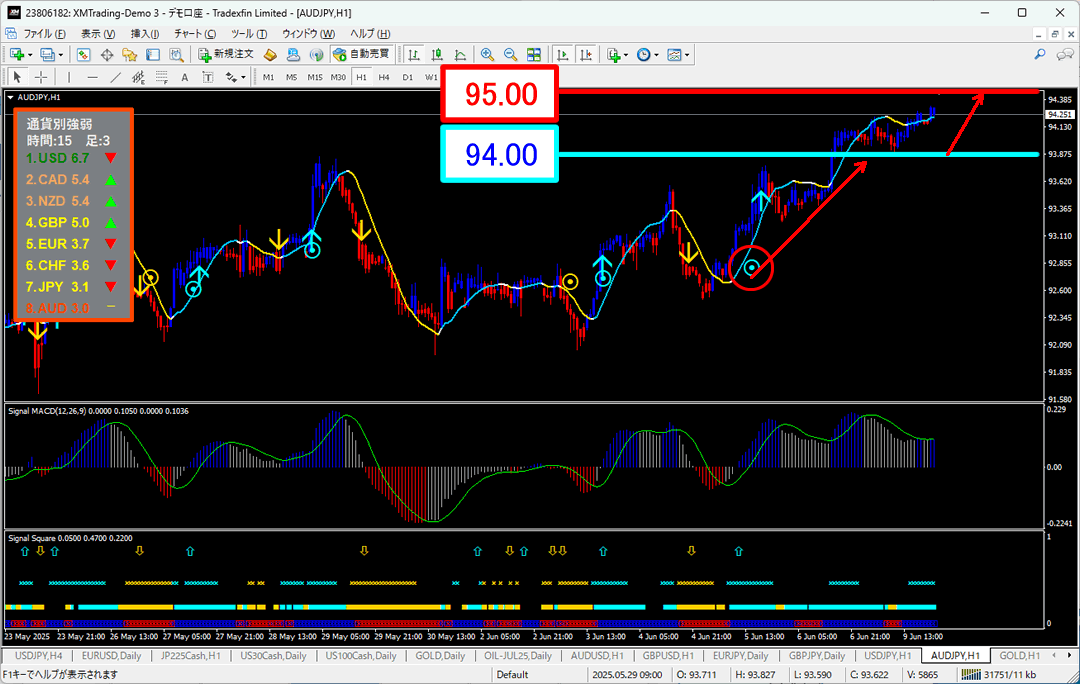Image resolution: width=1080 pixels, height=685 pixels.
Task: Open the Data Window crosshair-circle icon
Action: pyautogui.click(x=107, y=54)
